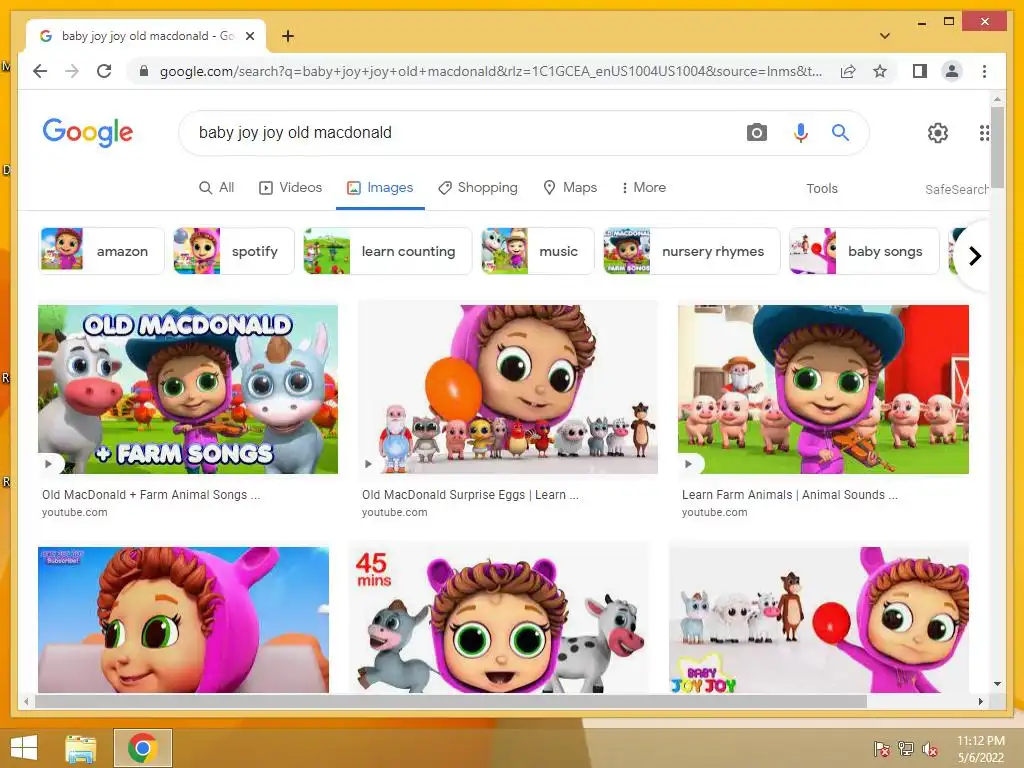This screenshot has height=768, width=1024.
Task: Open the tab search chevron
Action: (884, 36)
